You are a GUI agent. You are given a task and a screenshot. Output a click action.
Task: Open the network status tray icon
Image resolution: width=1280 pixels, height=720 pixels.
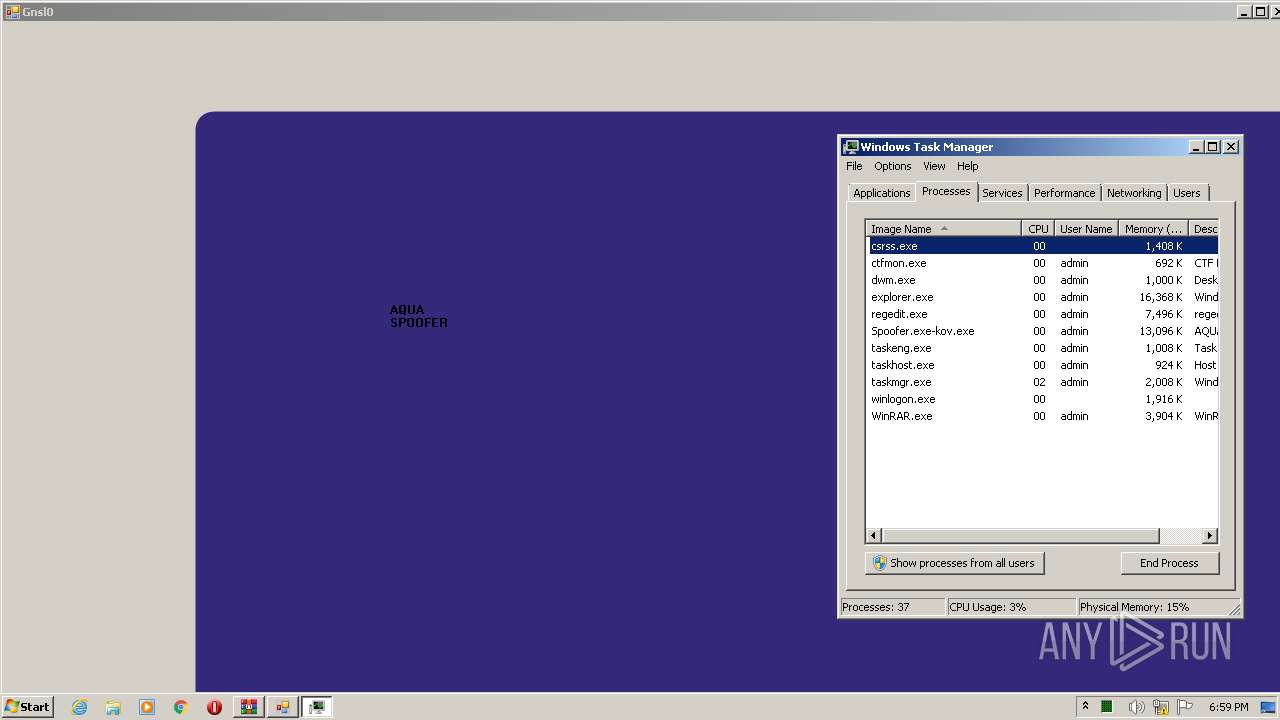click(1161, 707)
